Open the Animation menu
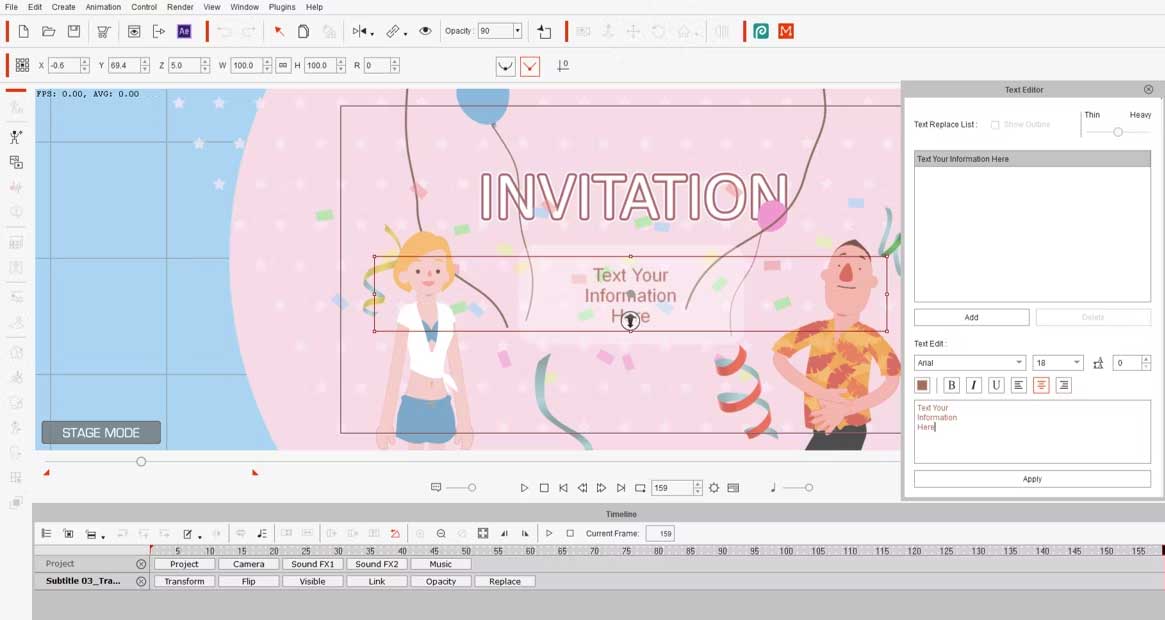This screenshot has height=620, width=1165. tap(103, 7)
